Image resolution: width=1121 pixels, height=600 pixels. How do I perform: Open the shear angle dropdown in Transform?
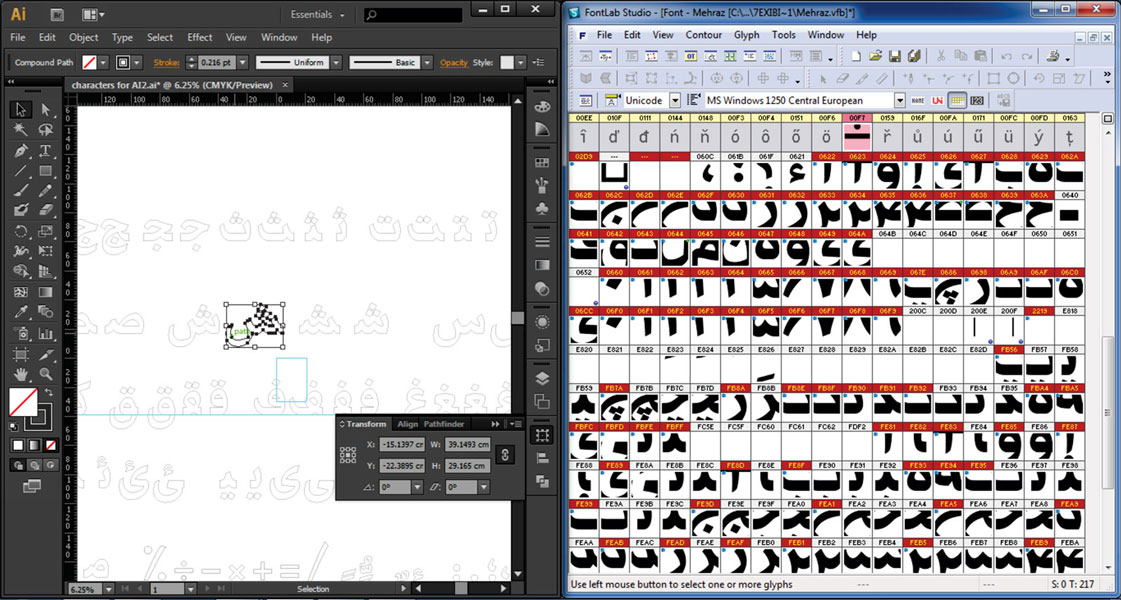click(483, 487)
